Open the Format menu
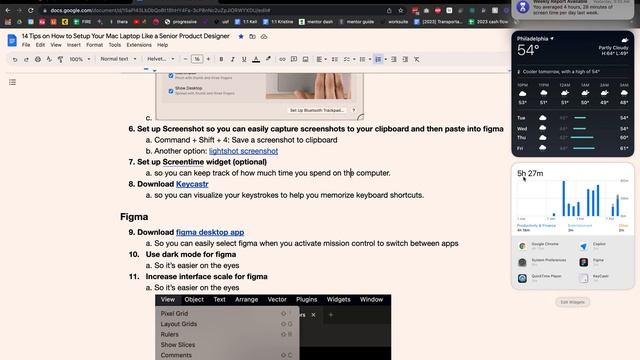The width and height of the screenshot is (640, 360). (94, 45)
